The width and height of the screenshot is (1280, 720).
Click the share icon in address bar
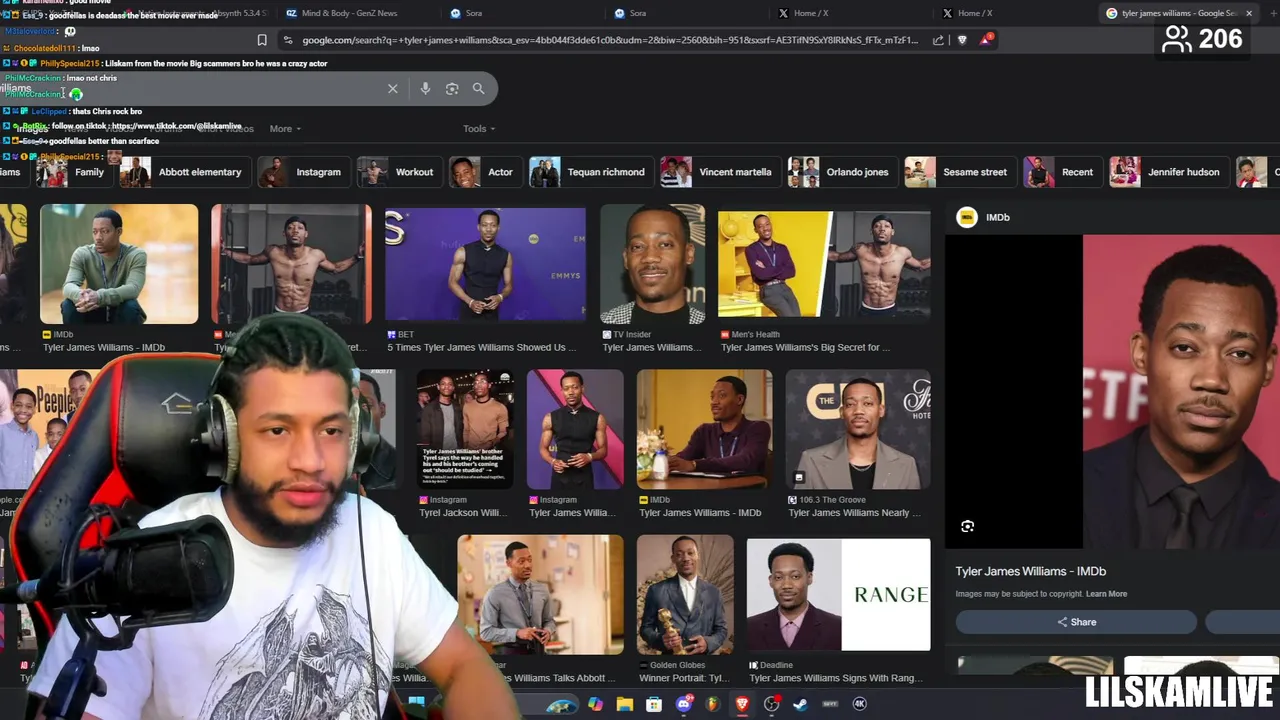(x=938, y=40)
